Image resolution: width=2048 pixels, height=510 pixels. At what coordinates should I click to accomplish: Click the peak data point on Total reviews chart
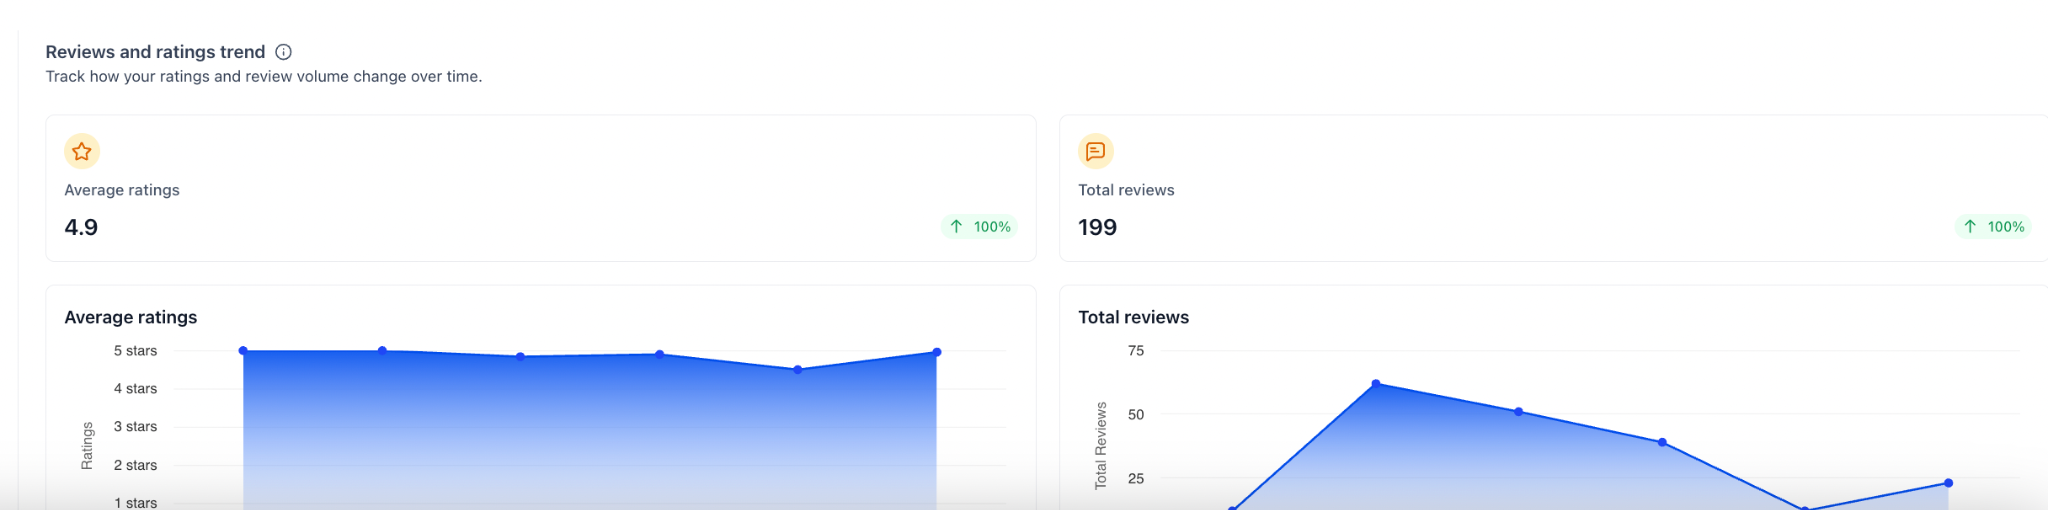point(1376,384)
